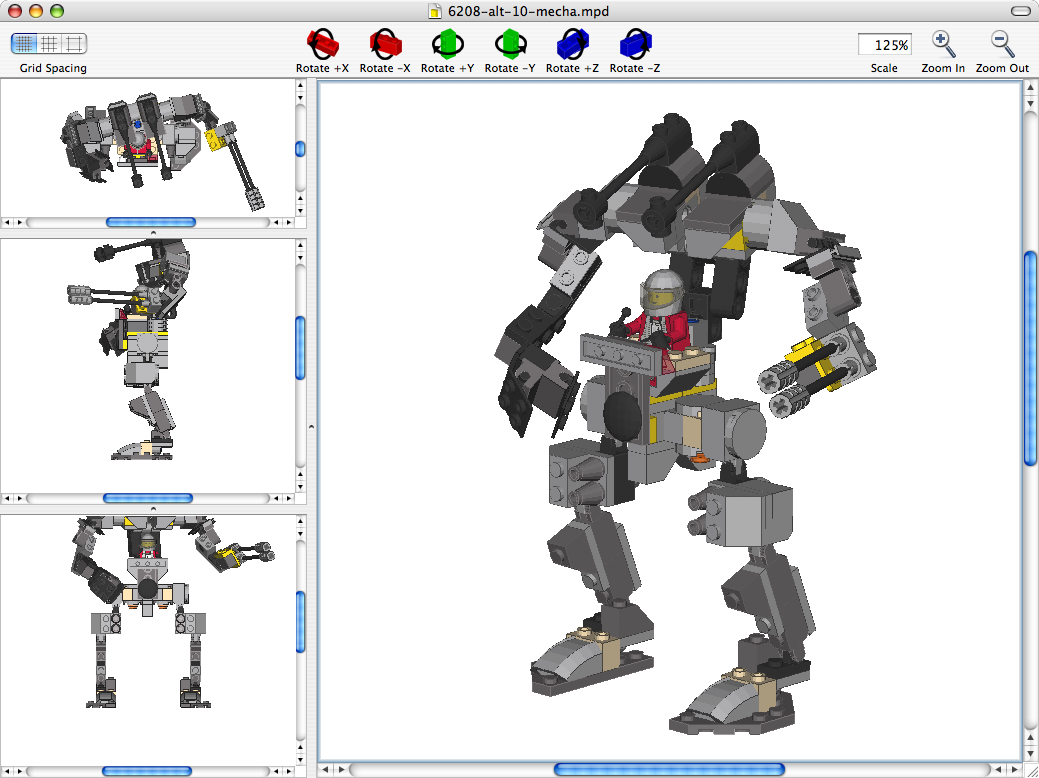Rotate the model around the +X axis
The height and width of the screenshot is (778, 1039).
pyautogui.click(x=322, y=44)
